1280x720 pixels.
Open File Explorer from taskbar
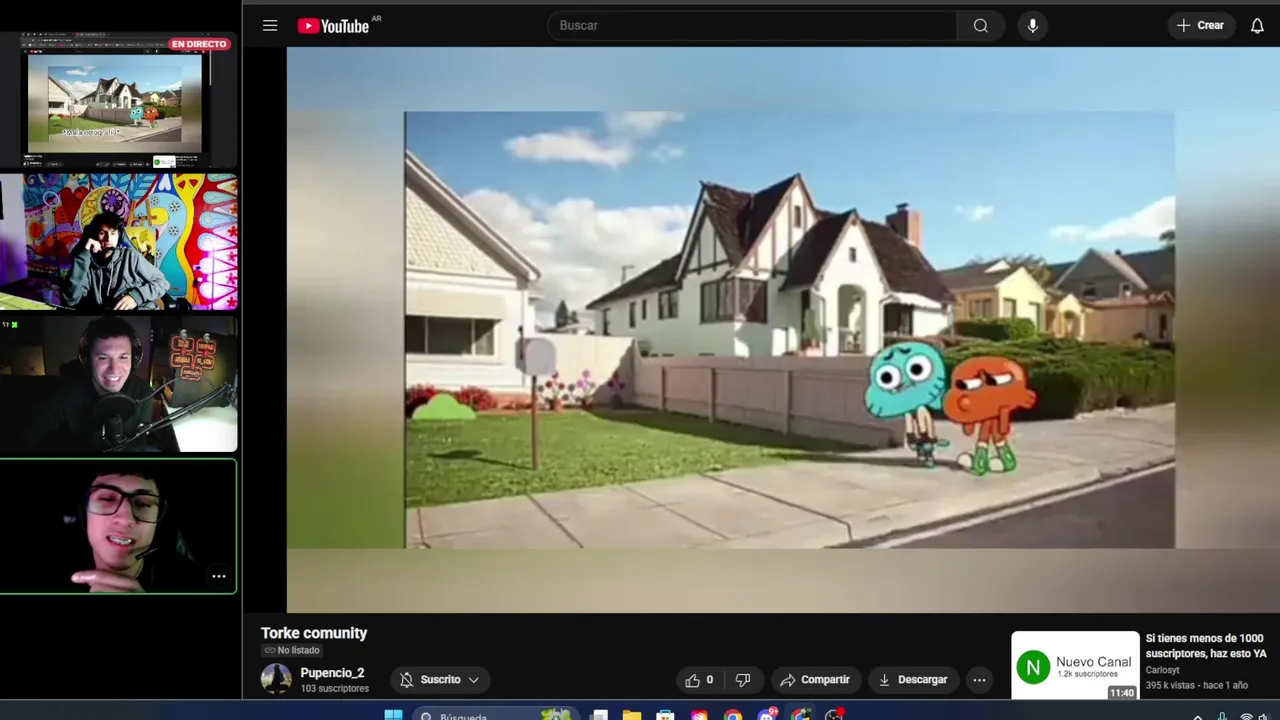point(632,715)
